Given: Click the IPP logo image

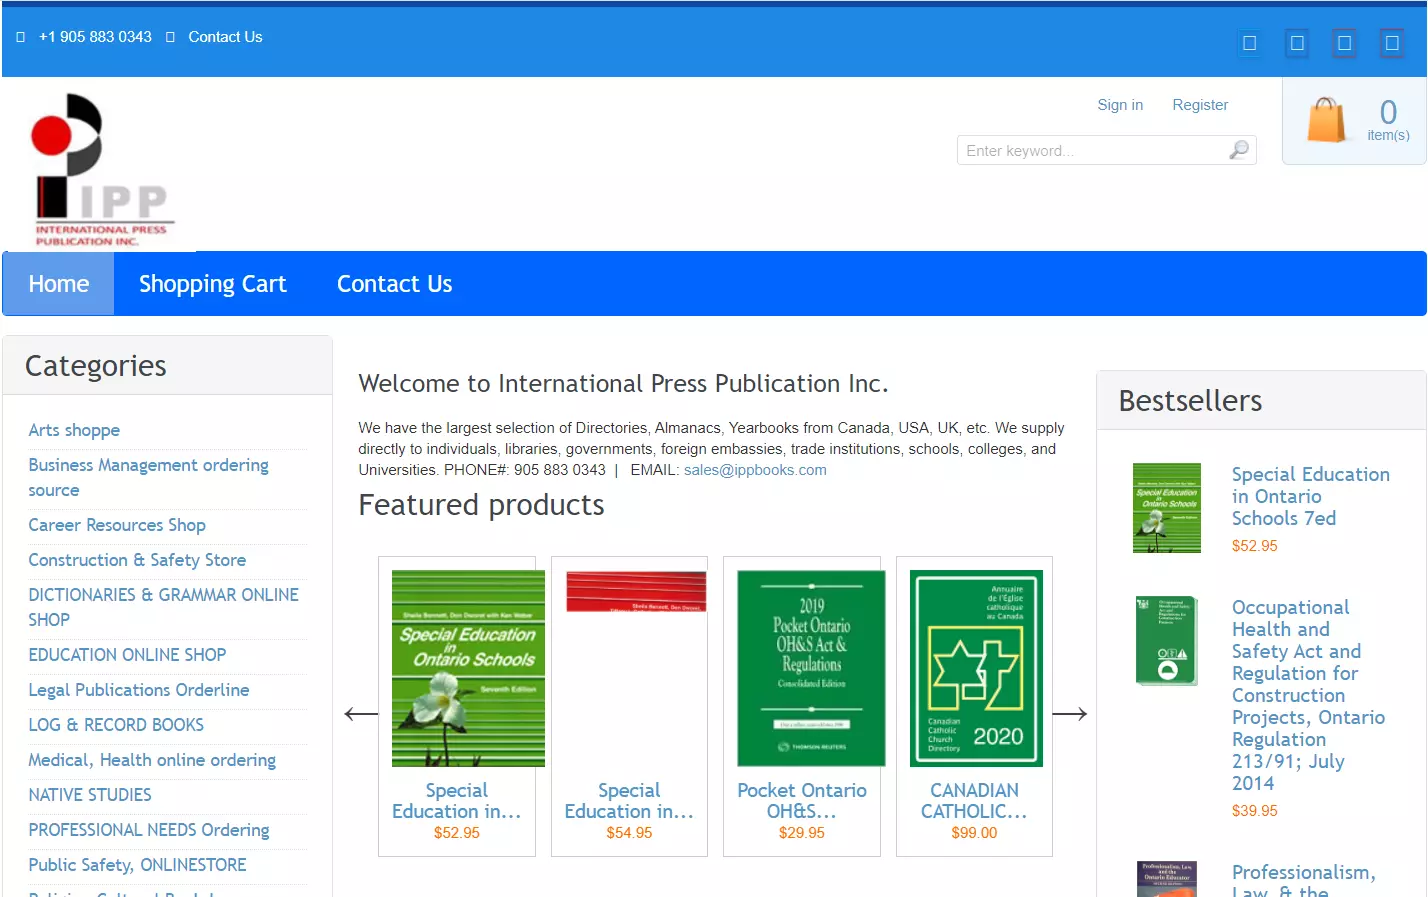Looking at the screenshot, I should 100,168.
